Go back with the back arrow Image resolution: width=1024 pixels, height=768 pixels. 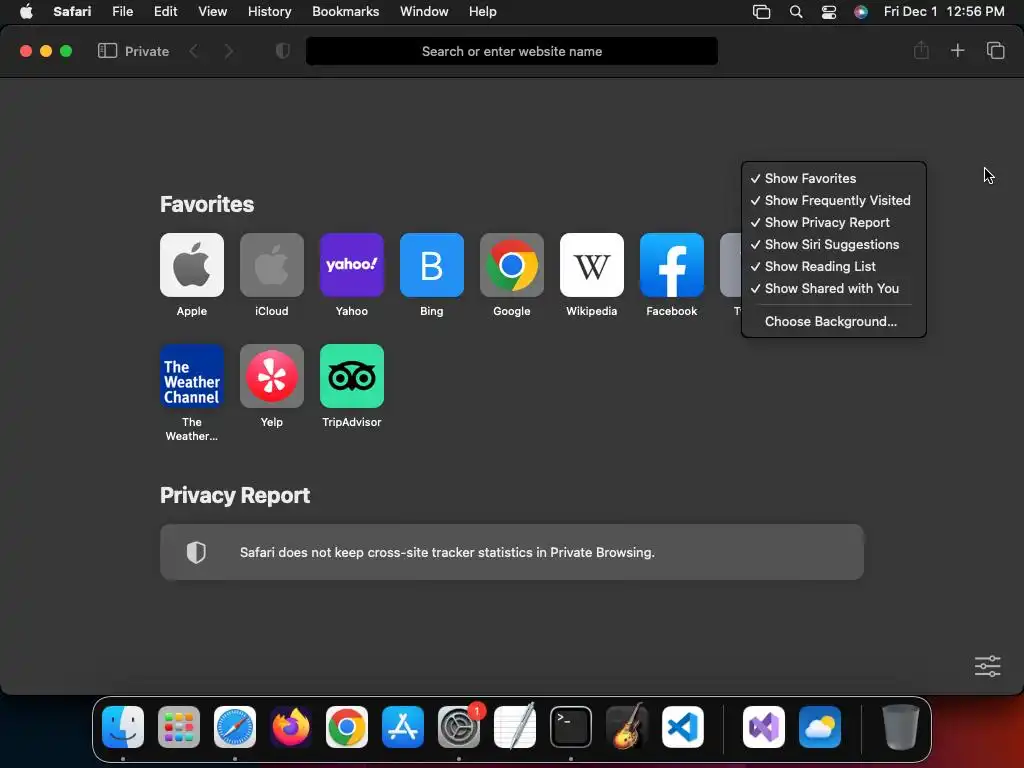(x=194, y=51)
